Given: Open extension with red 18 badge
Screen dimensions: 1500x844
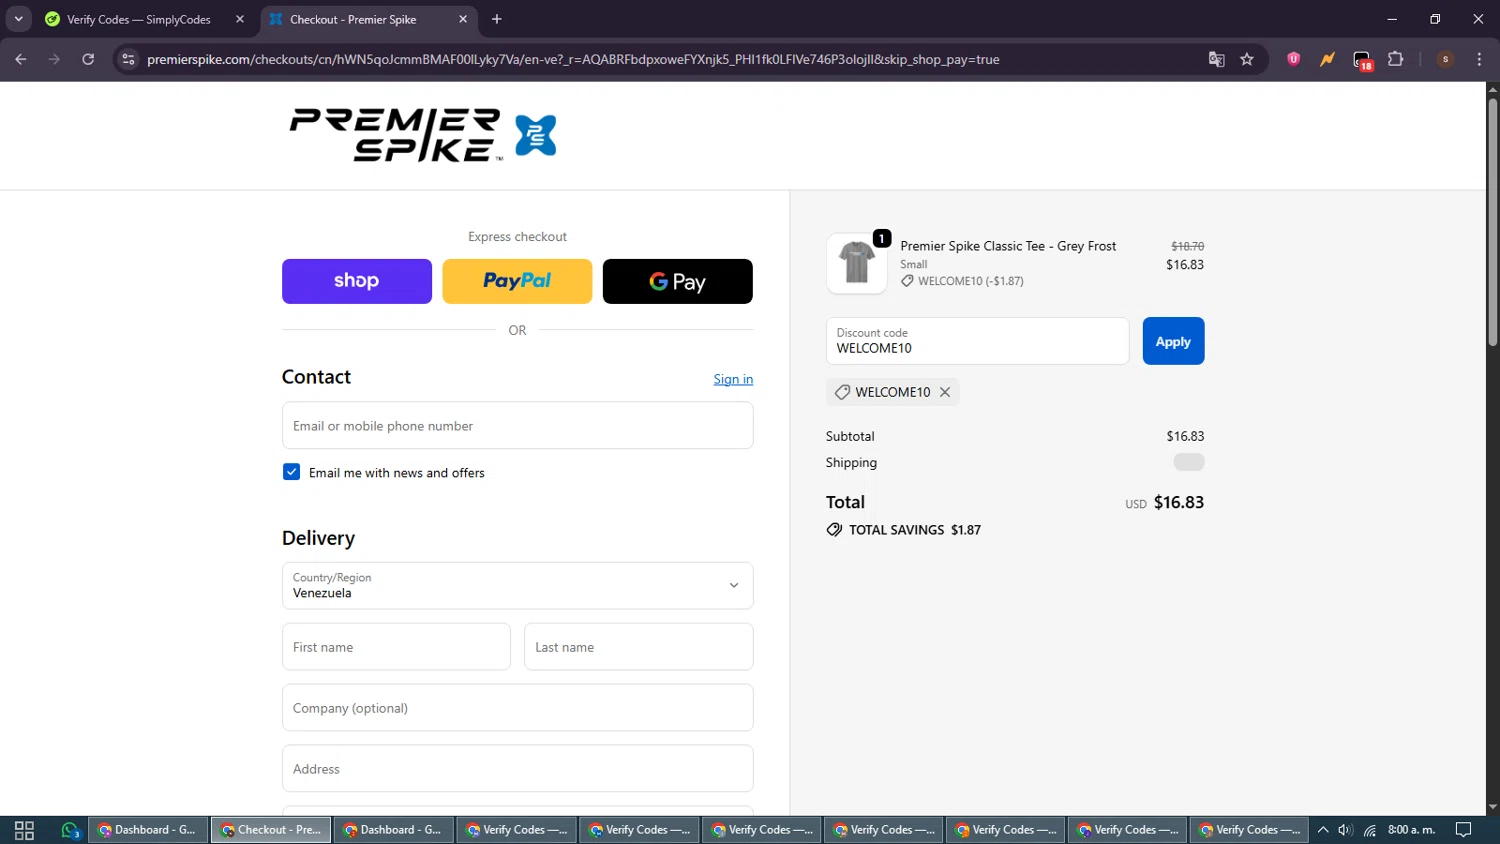Looking at the screenshot, I should click(x=1362, y=60).
